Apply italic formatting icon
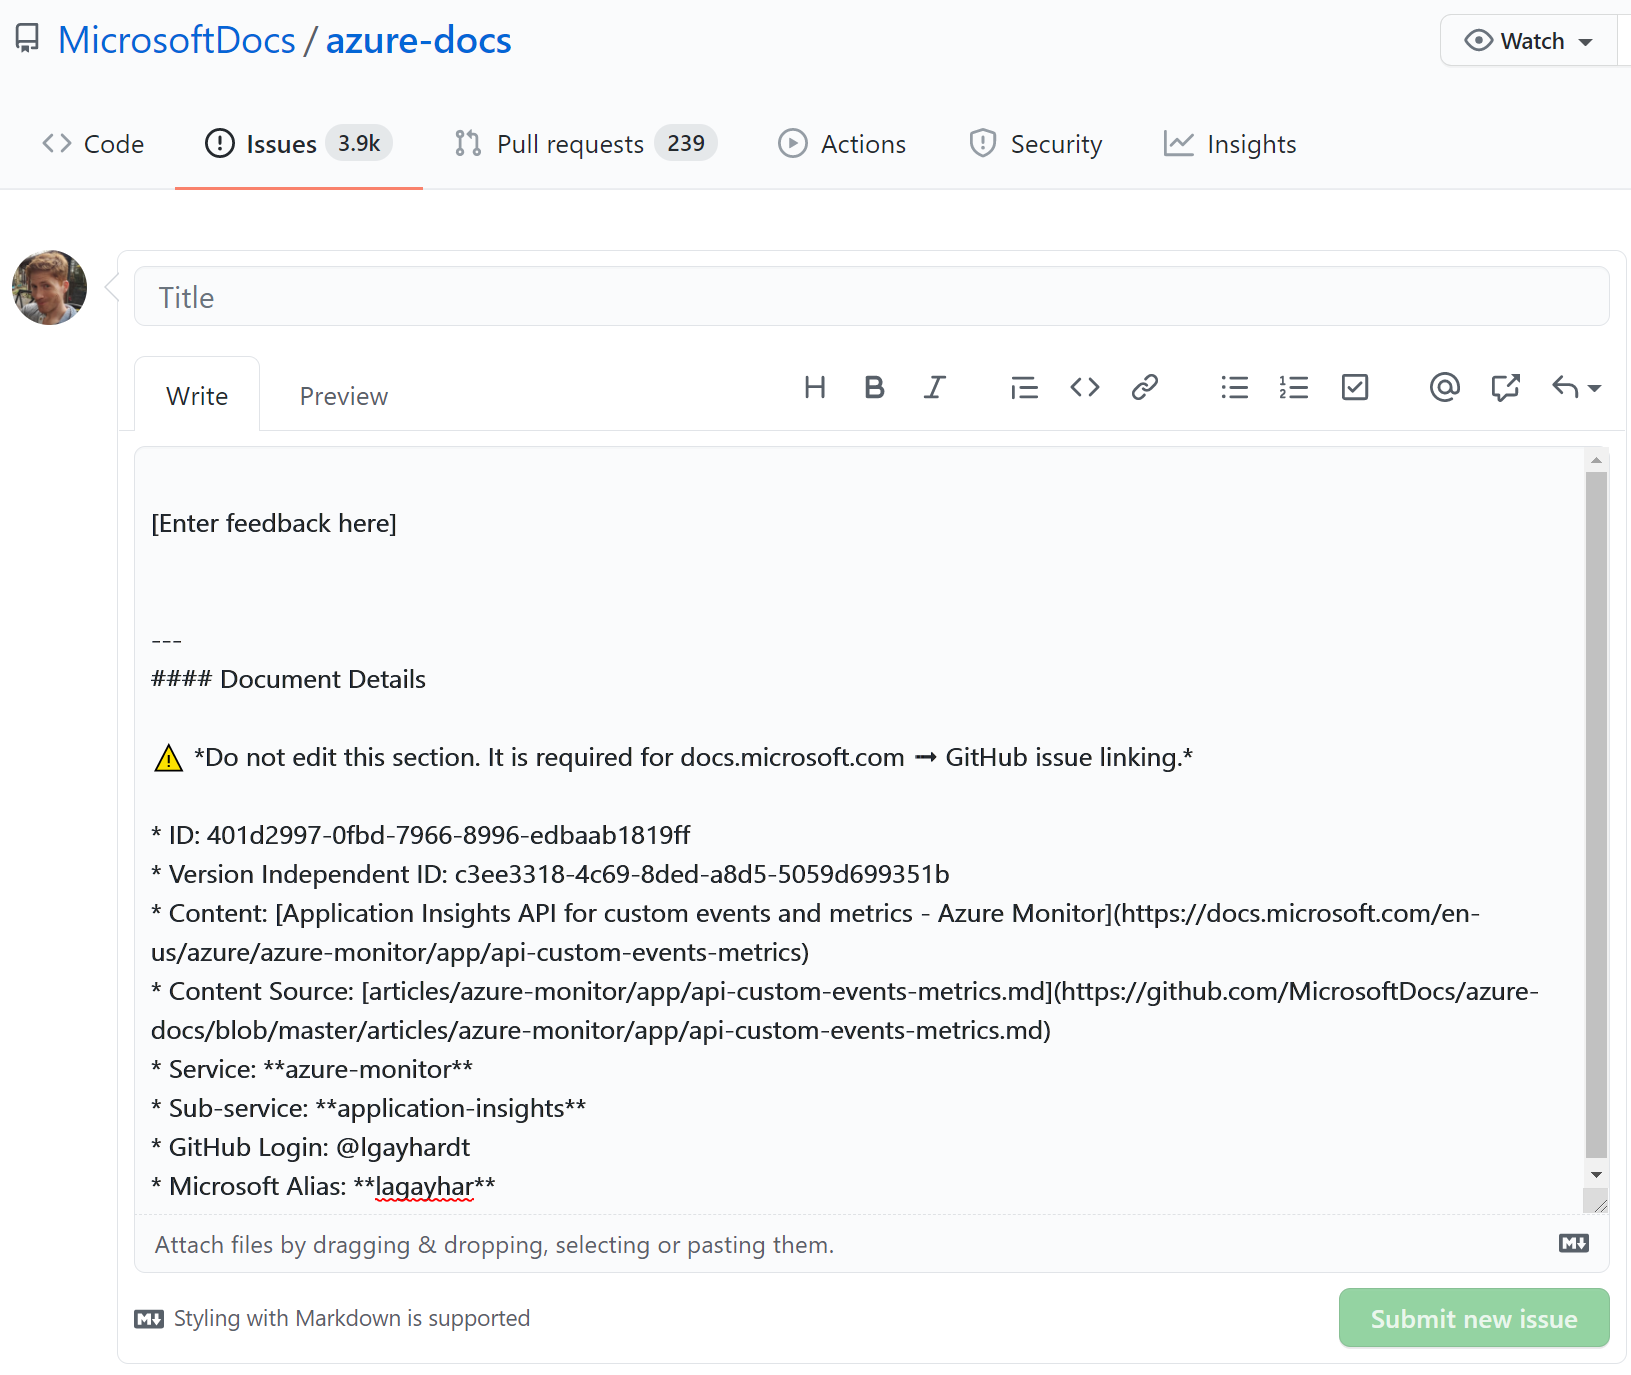The height and width of the screenshot is (1375, 1631). click(934, 387)
